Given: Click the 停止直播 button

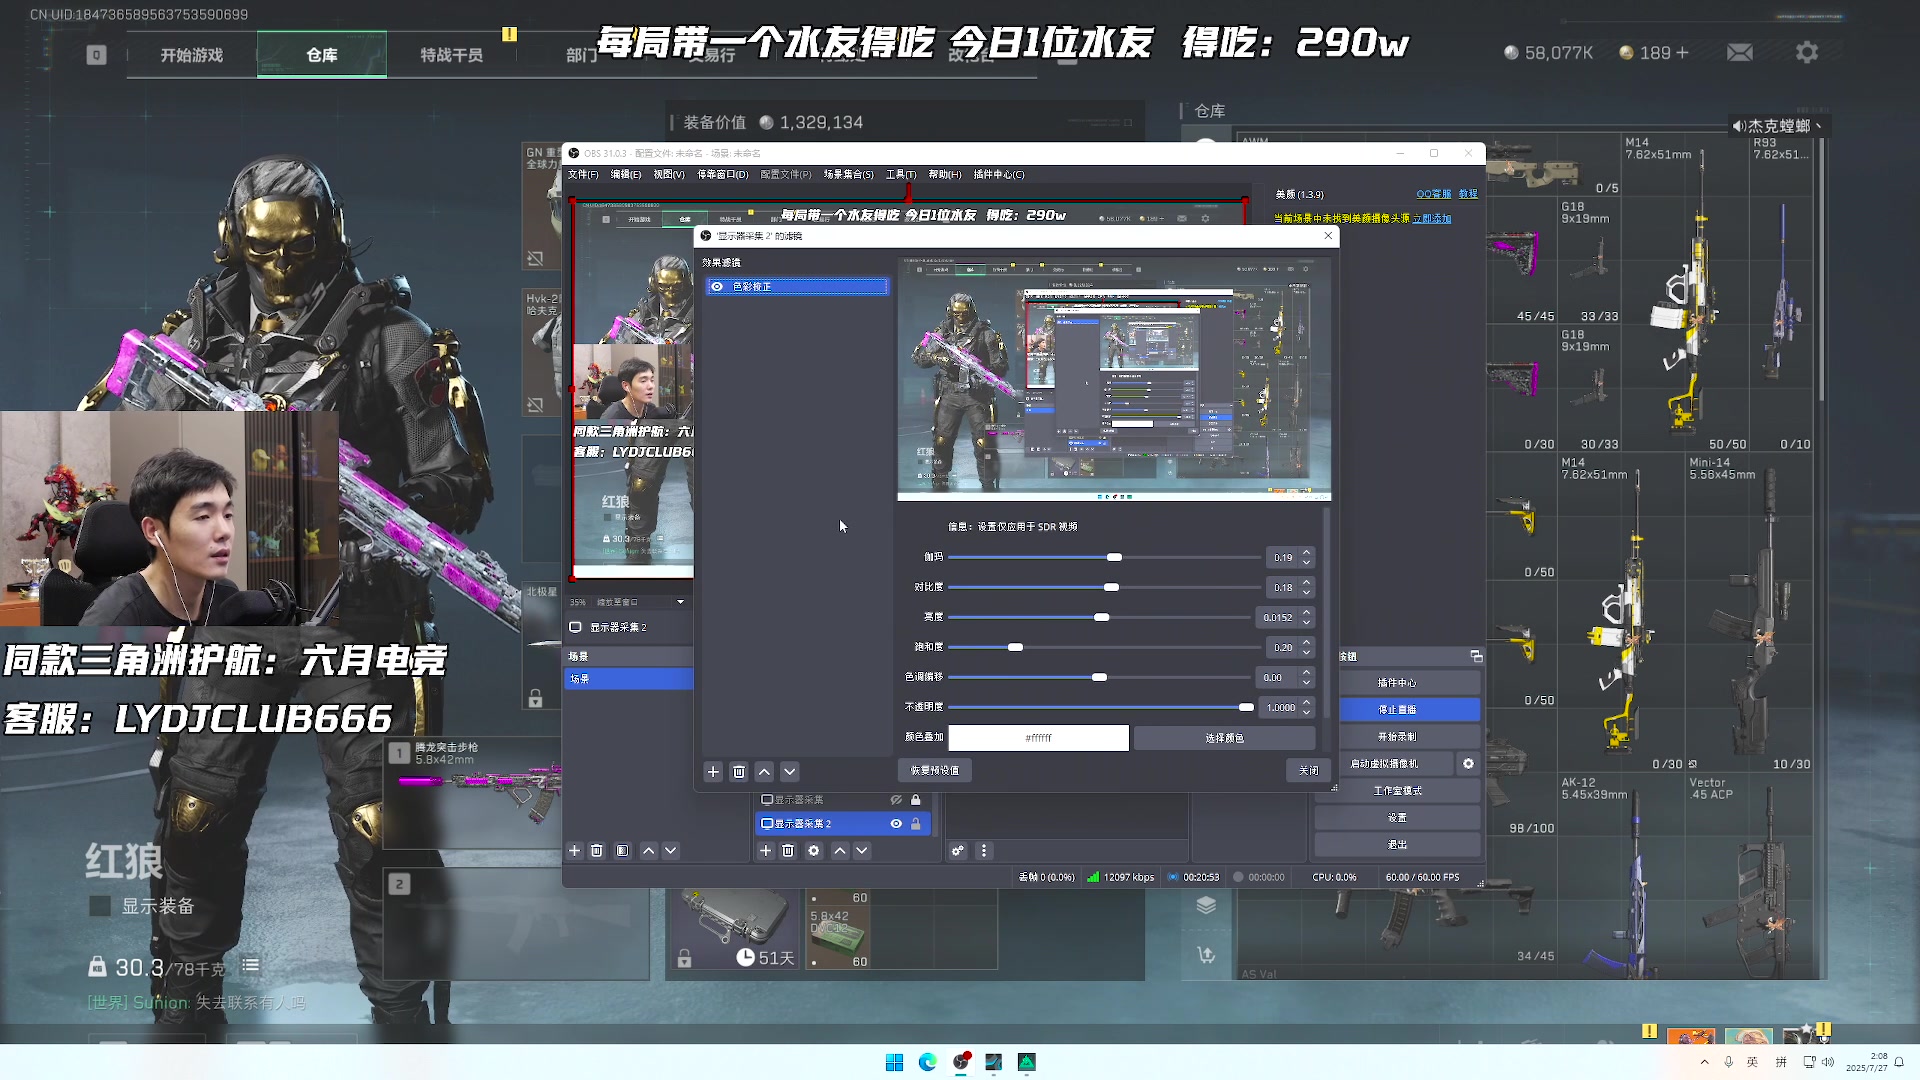Looking at the screenshot, I should click(x=1397, y=710).
